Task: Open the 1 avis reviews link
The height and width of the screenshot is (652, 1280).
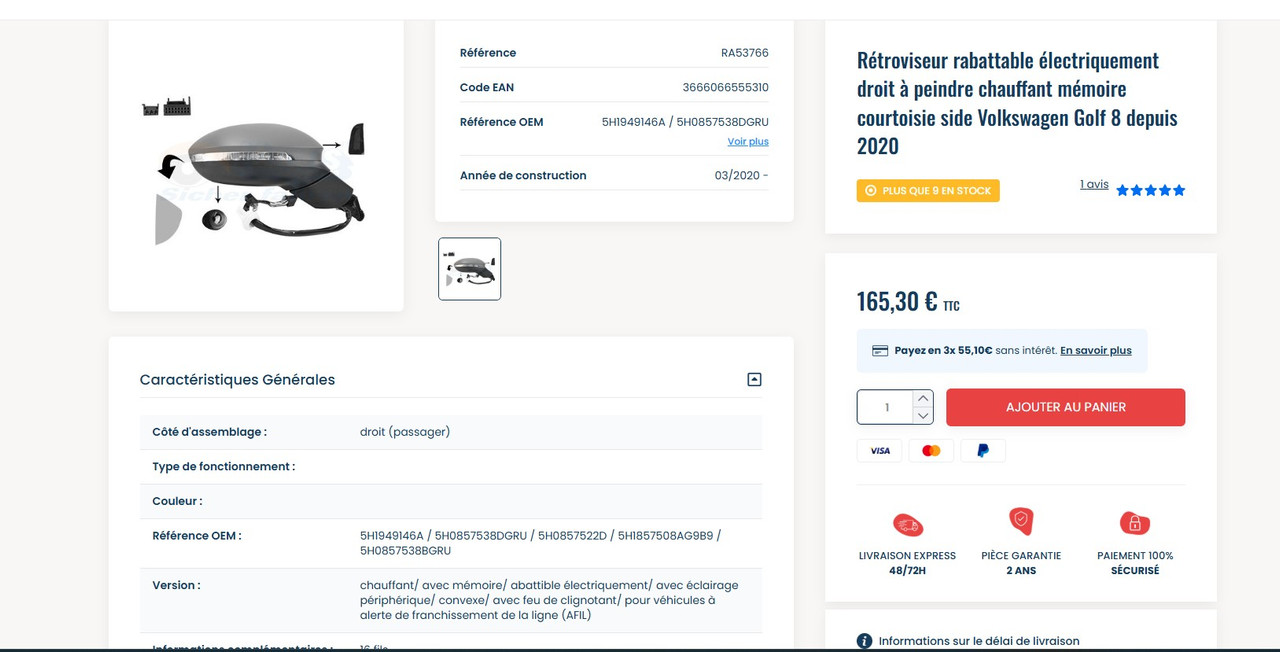Action: (1094, 185)
